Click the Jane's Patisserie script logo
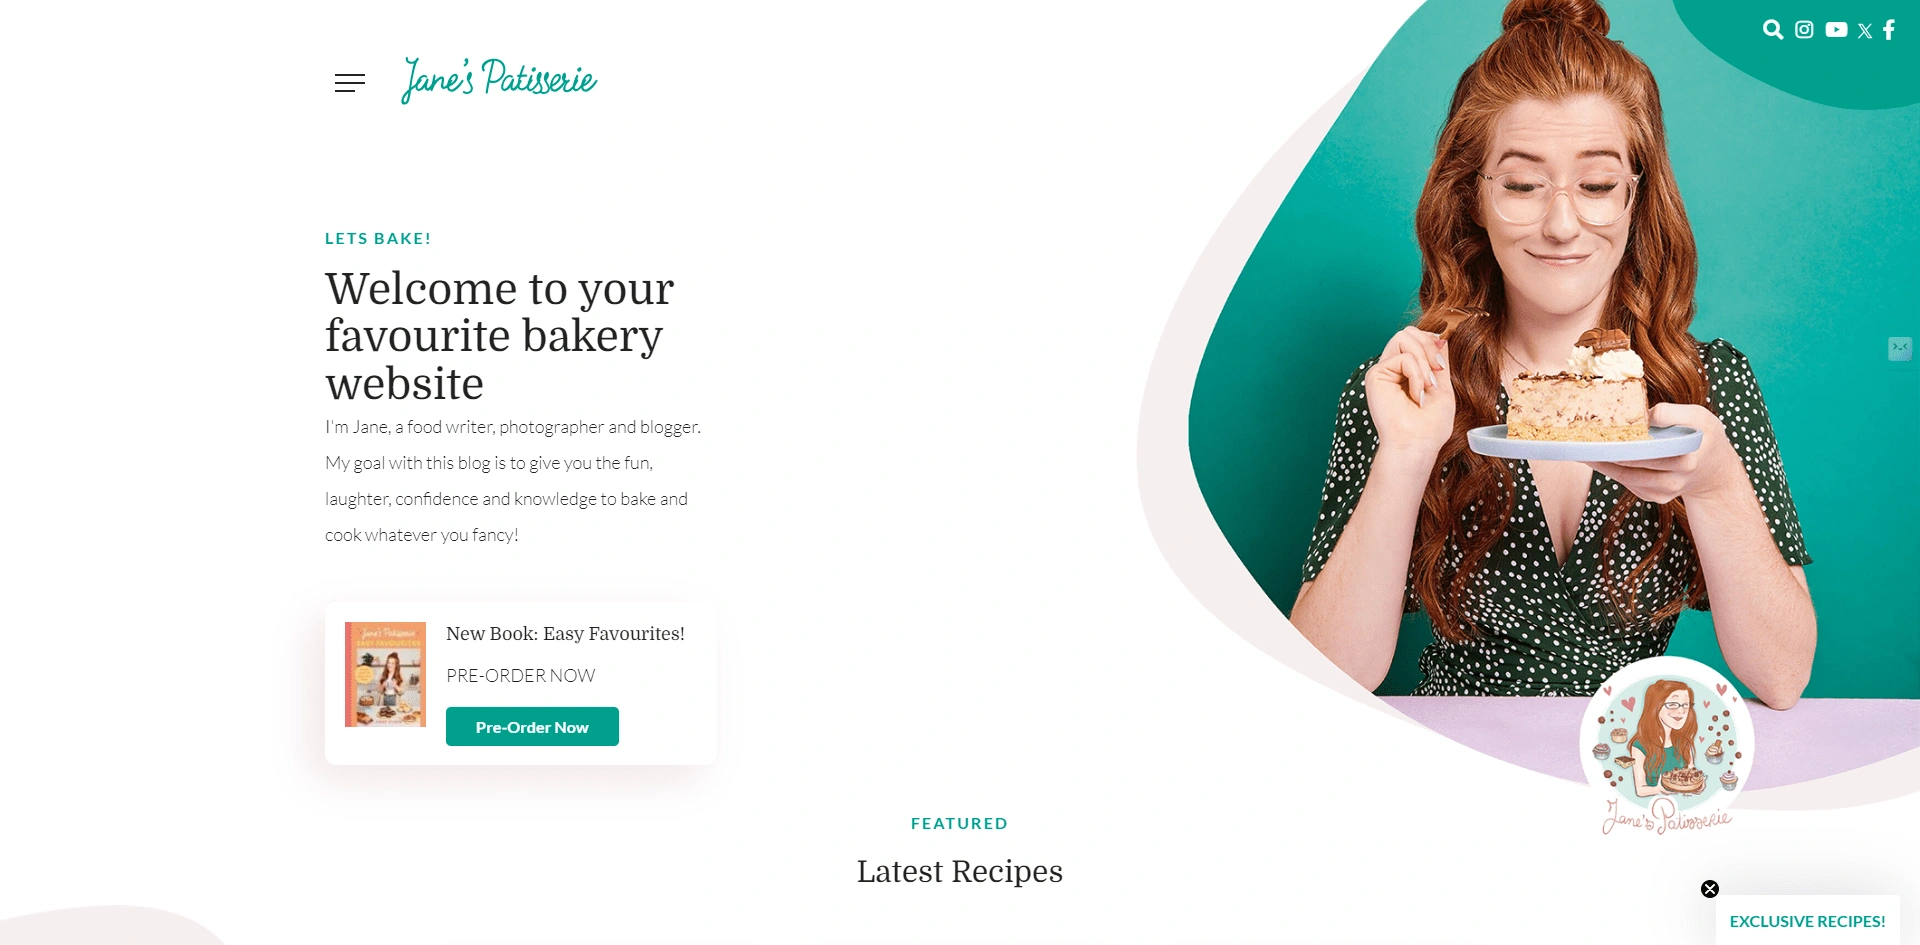 (499, 79)
